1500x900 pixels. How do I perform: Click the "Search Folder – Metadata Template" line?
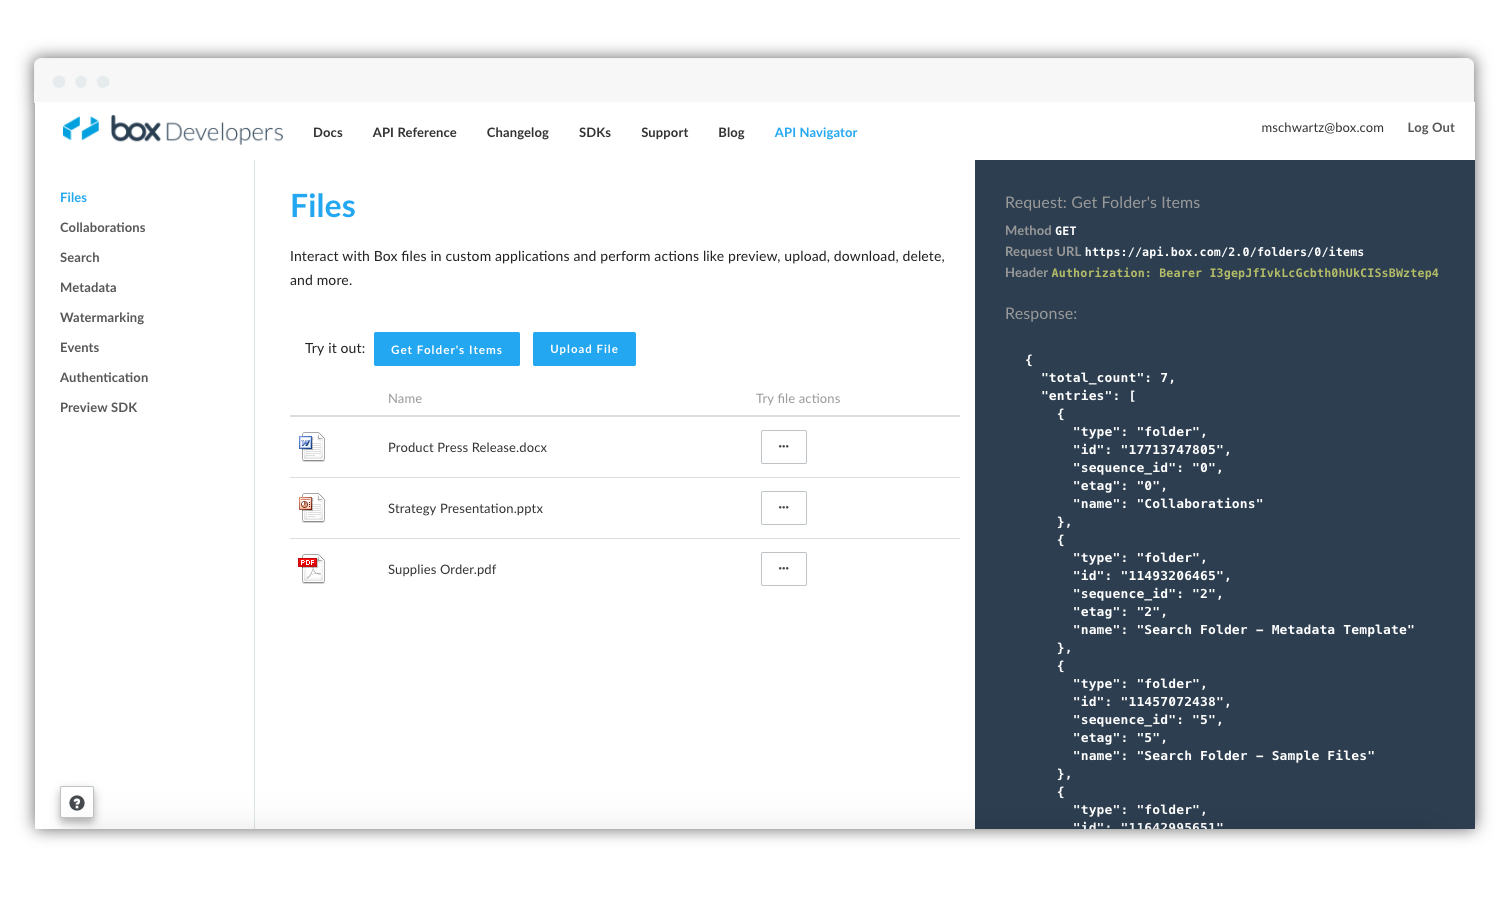pos(1244,630)
